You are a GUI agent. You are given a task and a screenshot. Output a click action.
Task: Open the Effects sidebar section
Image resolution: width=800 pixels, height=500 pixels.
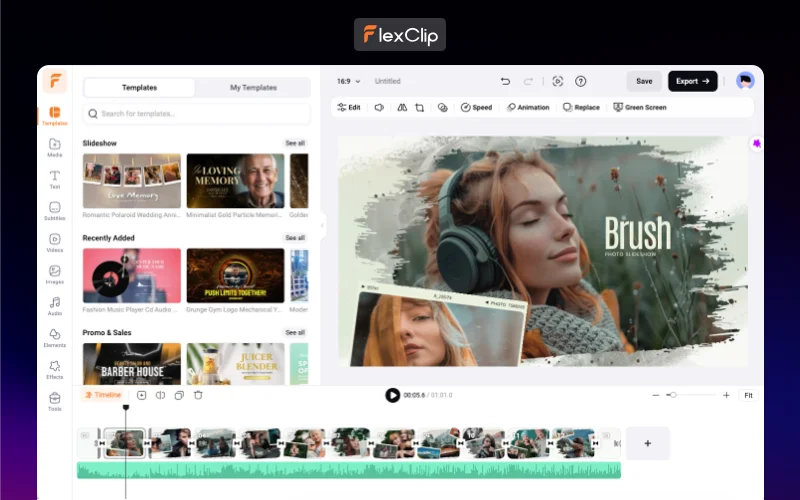click(55, 370)
